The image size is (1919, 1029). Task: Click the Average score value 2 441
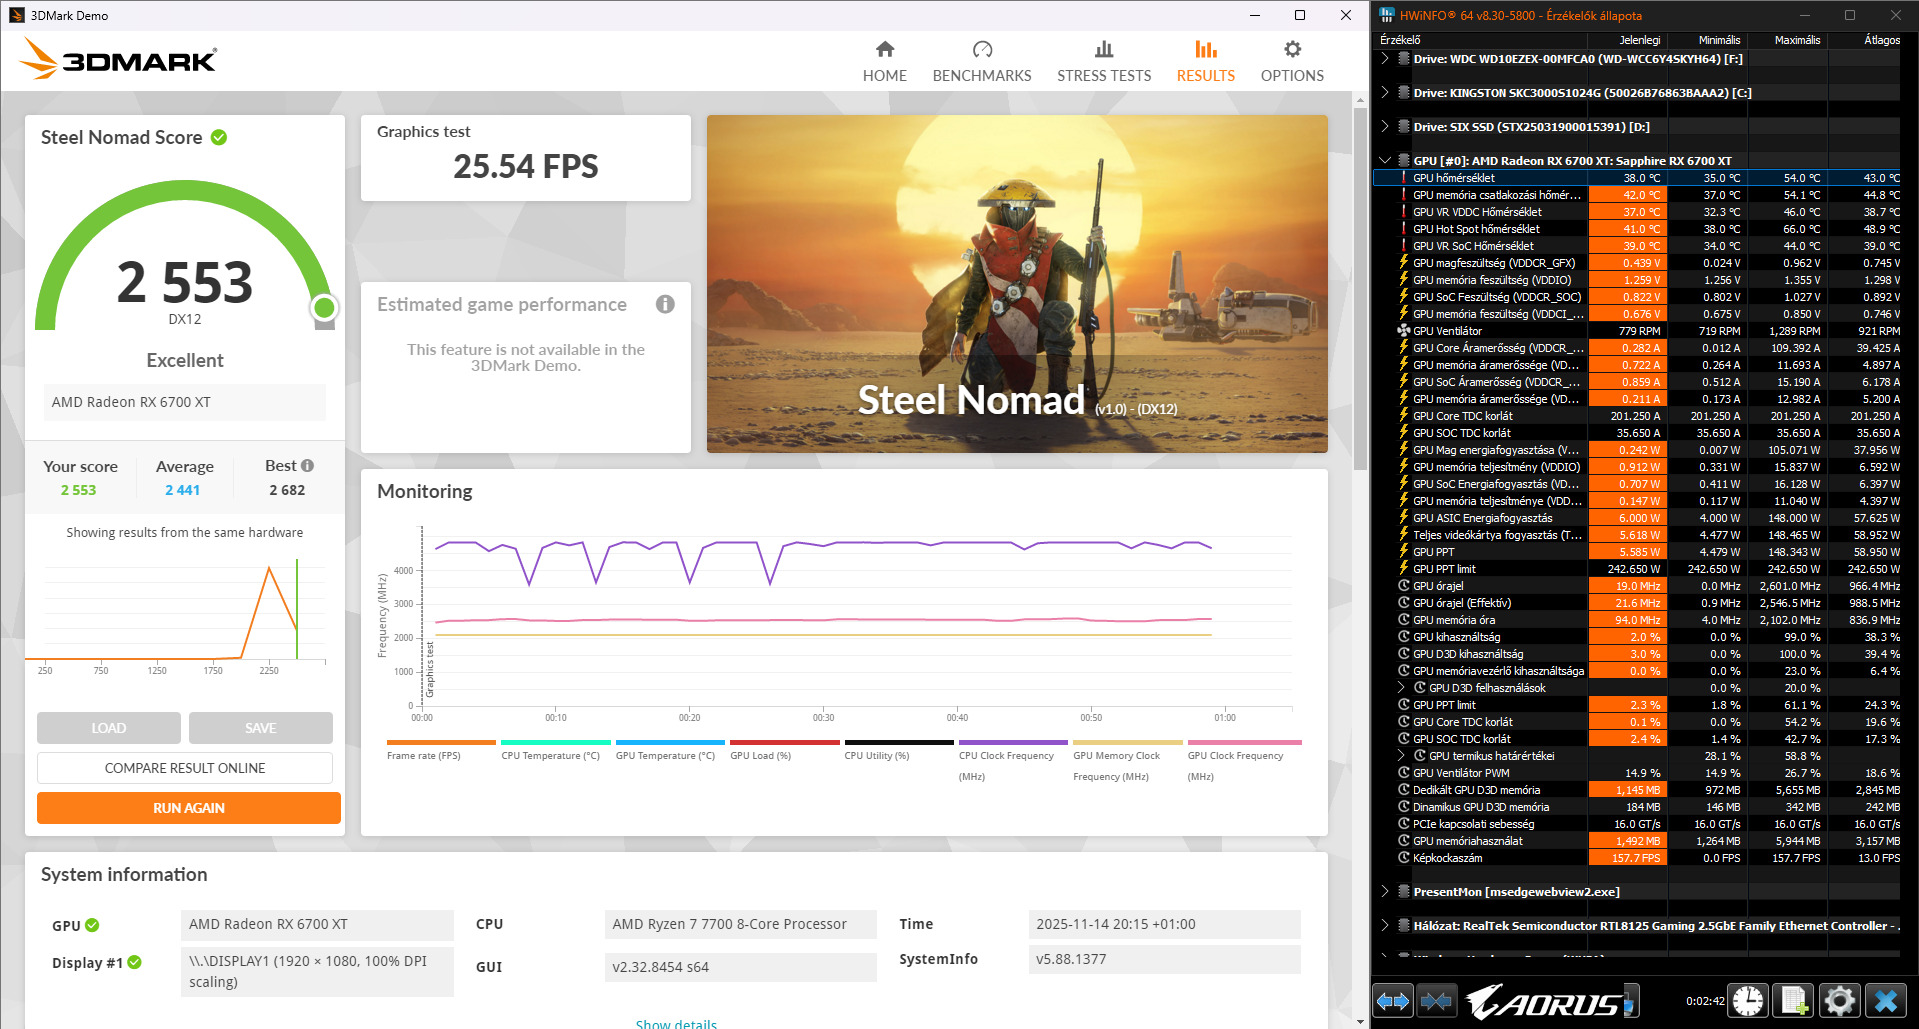click(x=183, y=490)
